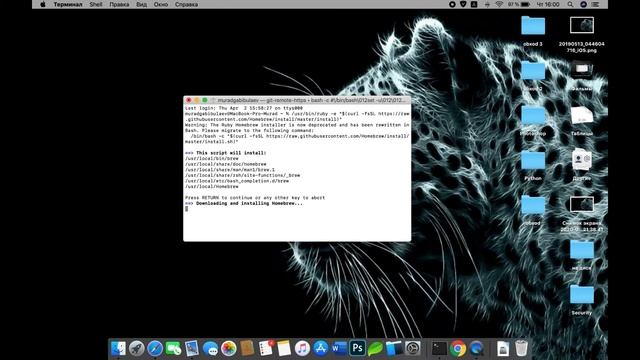Open Reminders with red badge in Dock
640x360 pixels.
(x=266, y=349)
